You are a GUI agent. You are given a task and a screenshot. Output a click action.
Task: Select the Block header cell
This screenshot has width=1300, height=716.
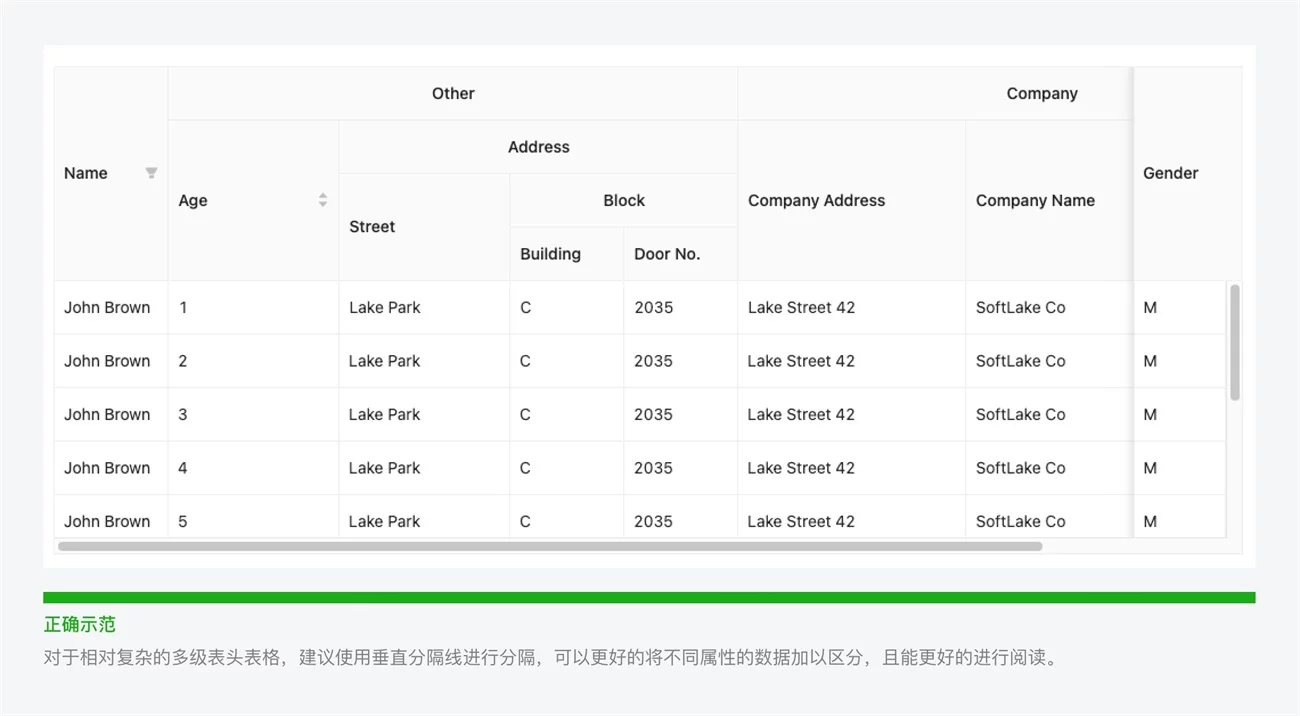(x=623, y=201)
